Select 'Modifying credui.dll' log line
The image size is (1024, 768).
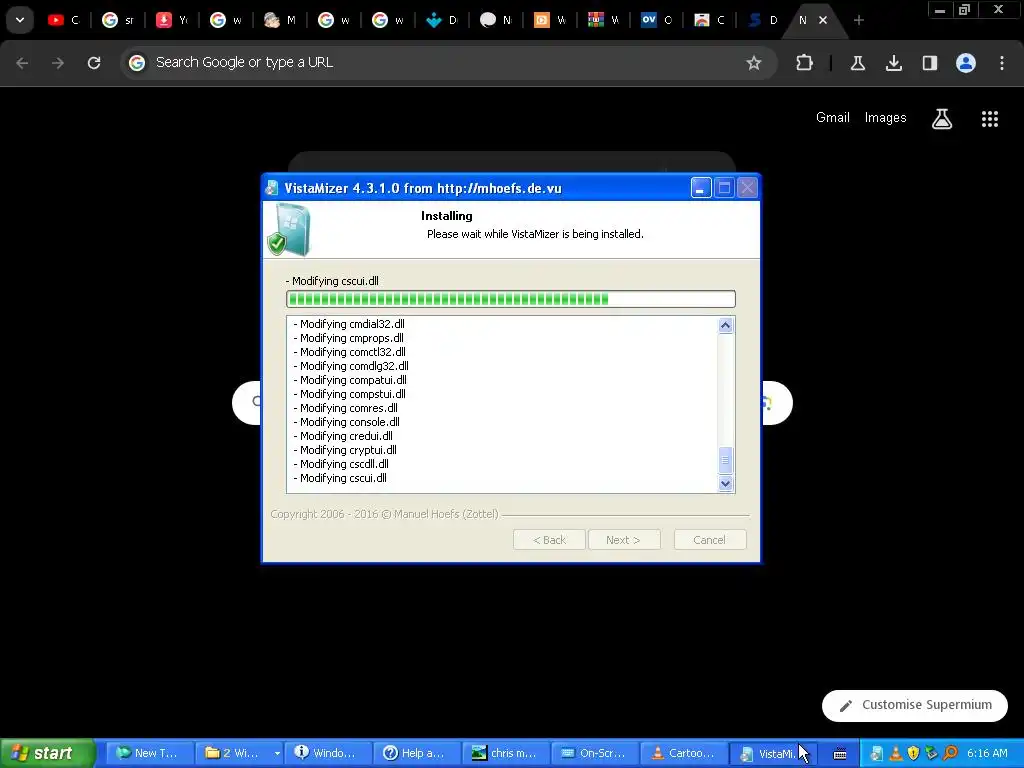click(x=344, y=436)
